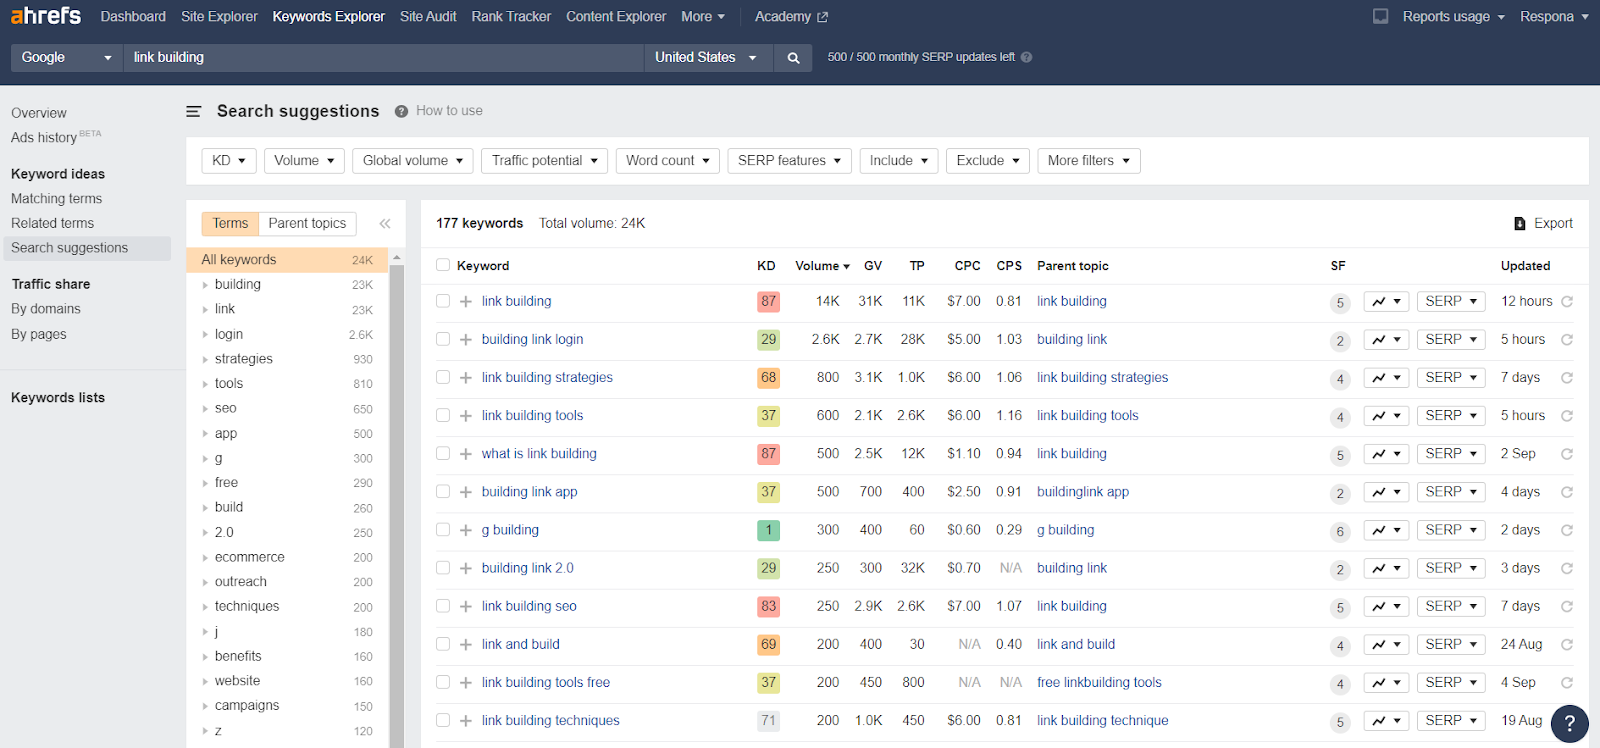This screenshot has width=1600, height=748.
Task: Click the search magnifier button
Action: click(x=793, y=58)
